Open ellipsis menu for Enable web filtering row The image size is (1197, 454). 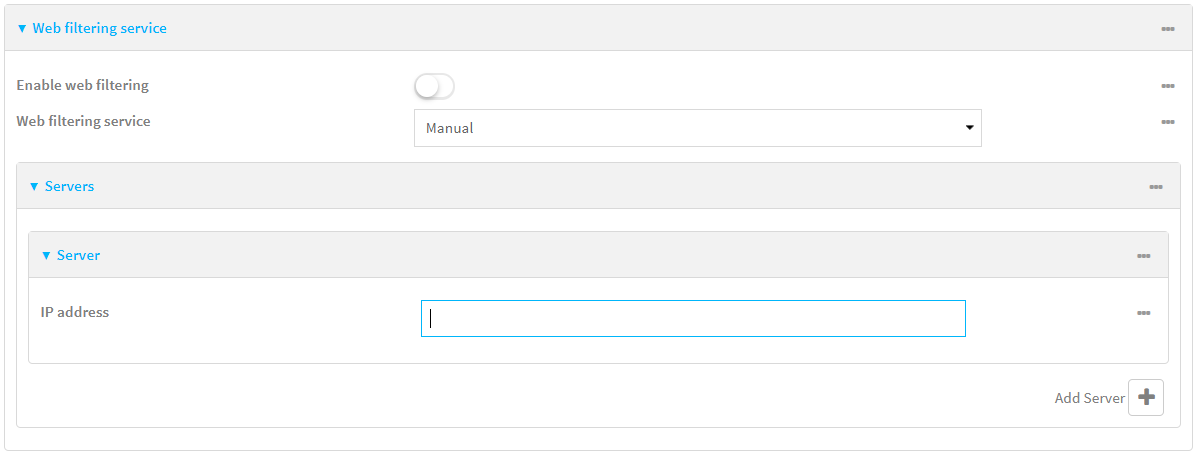(x=1167, y=86)
